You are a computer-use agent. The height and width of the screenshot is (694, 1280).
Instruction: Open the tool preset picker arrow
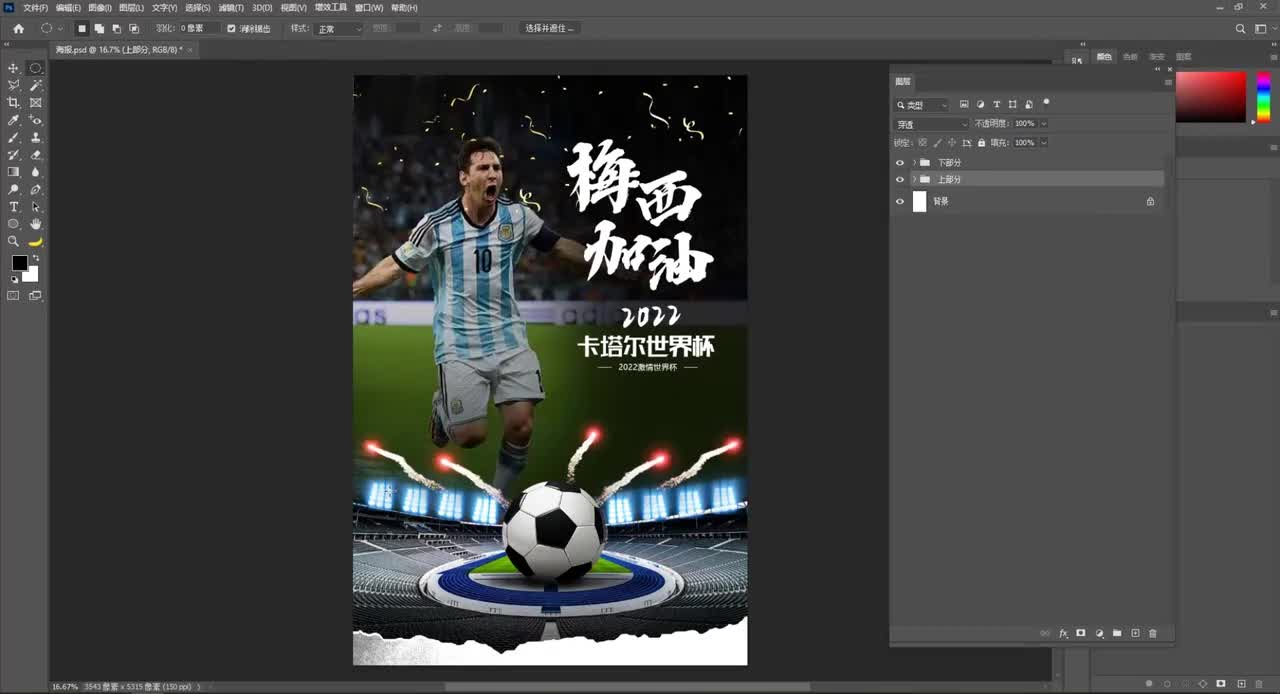coord(60,29)
